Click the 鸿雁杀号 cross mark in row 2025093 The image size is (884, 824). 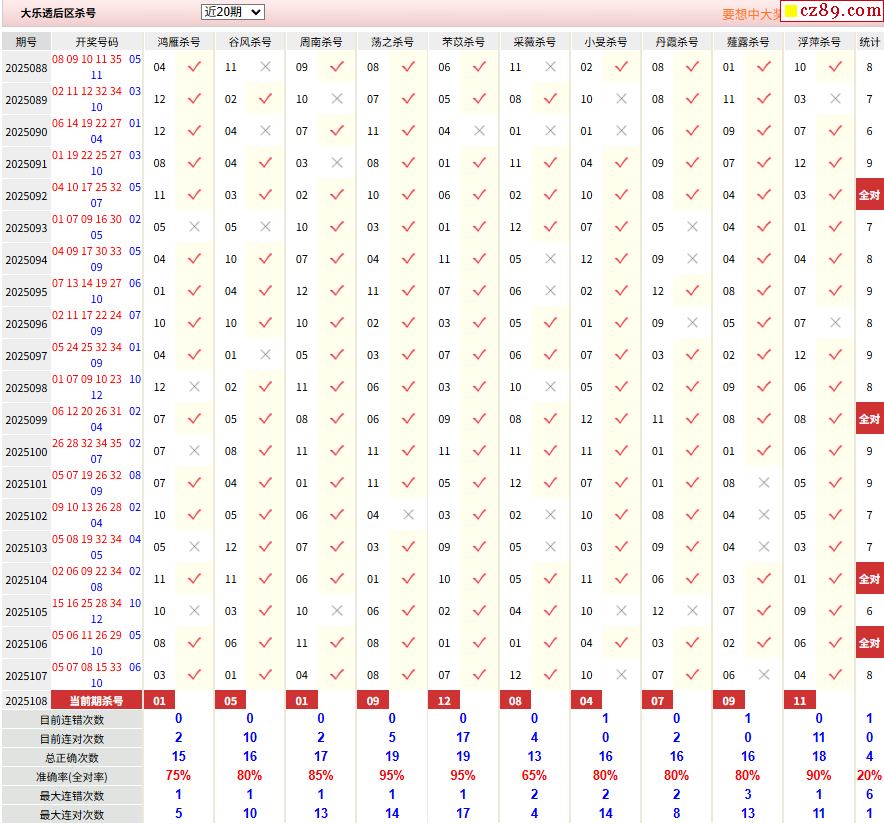(x=195, y=227)
